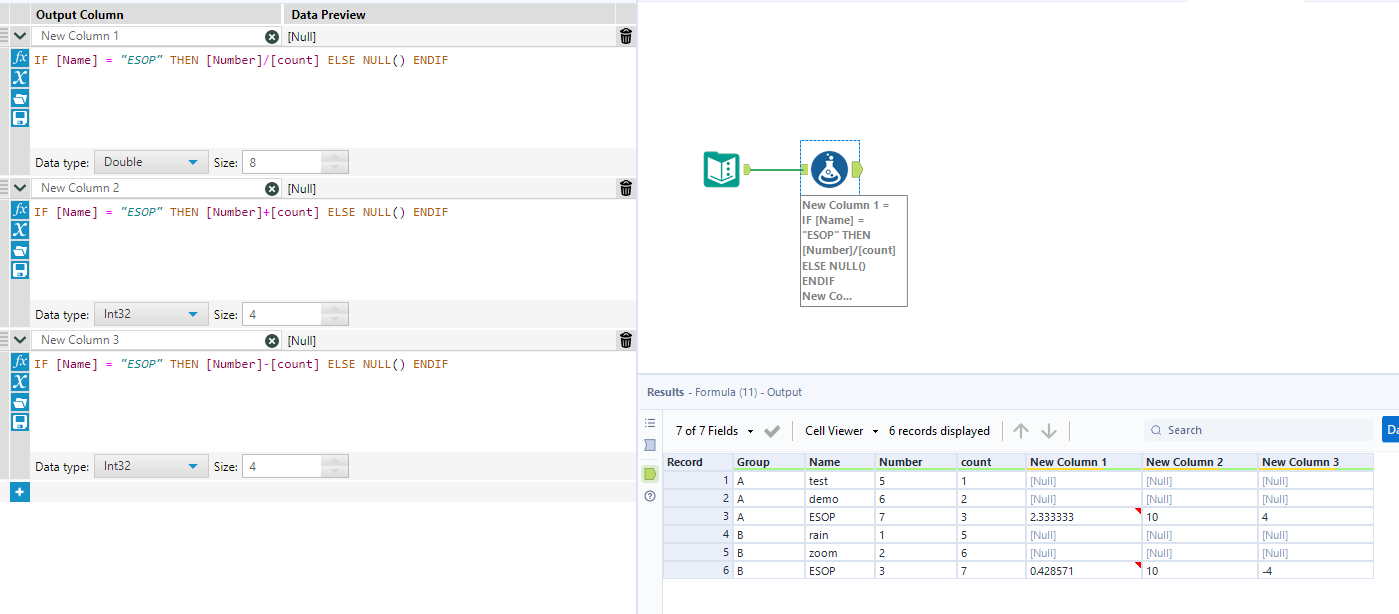The width and height of the screenshot is (1399, 614).
Task: Save the New Column 1 expression
Action: coord(19,118)
